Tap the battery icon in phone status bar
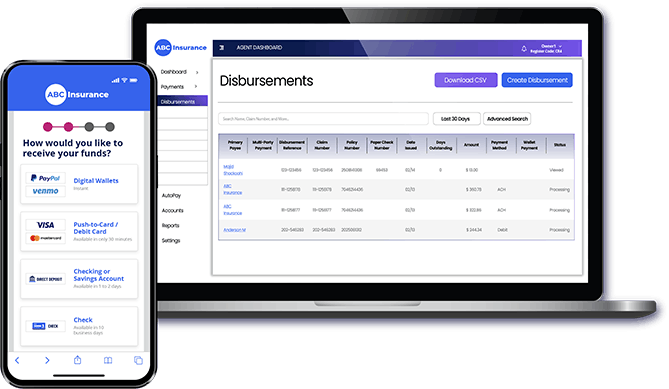 pyautogui.click(x=134, y=80)
